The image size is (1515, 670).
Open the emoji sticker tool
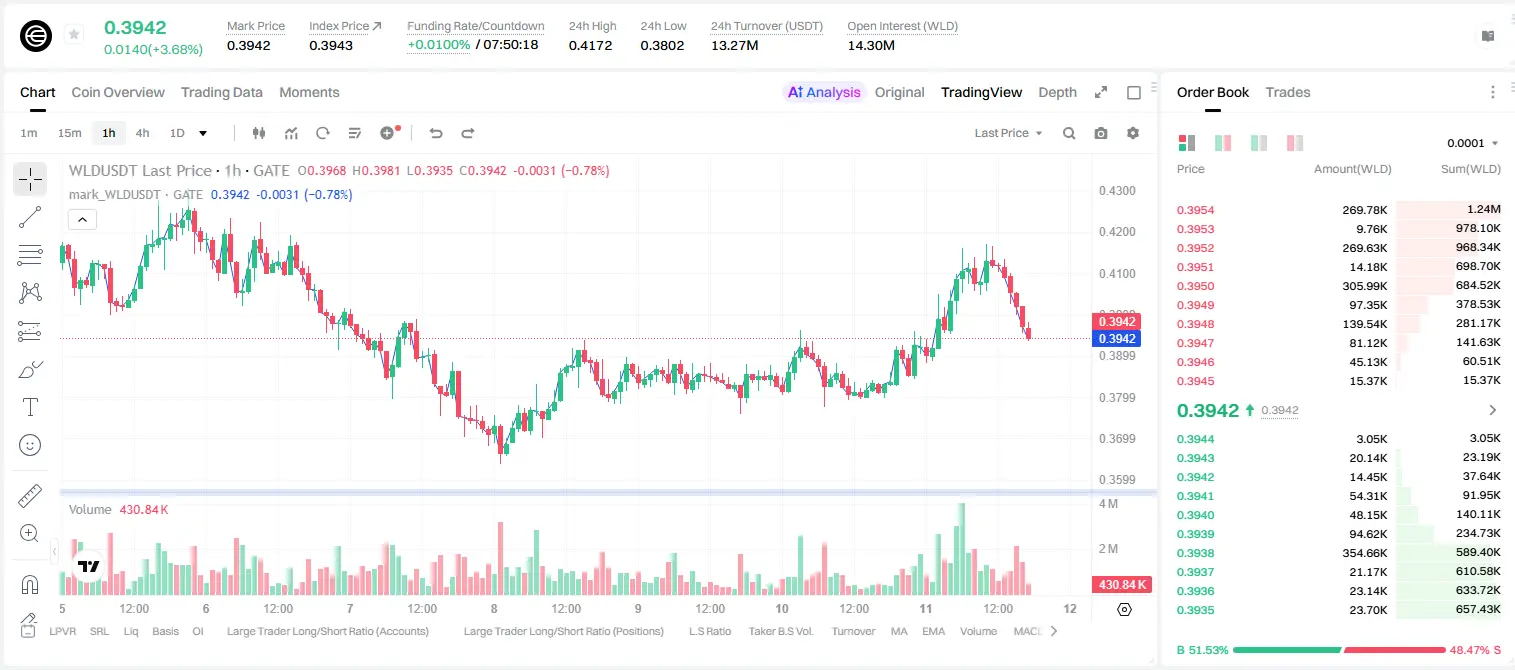[30, 445]
